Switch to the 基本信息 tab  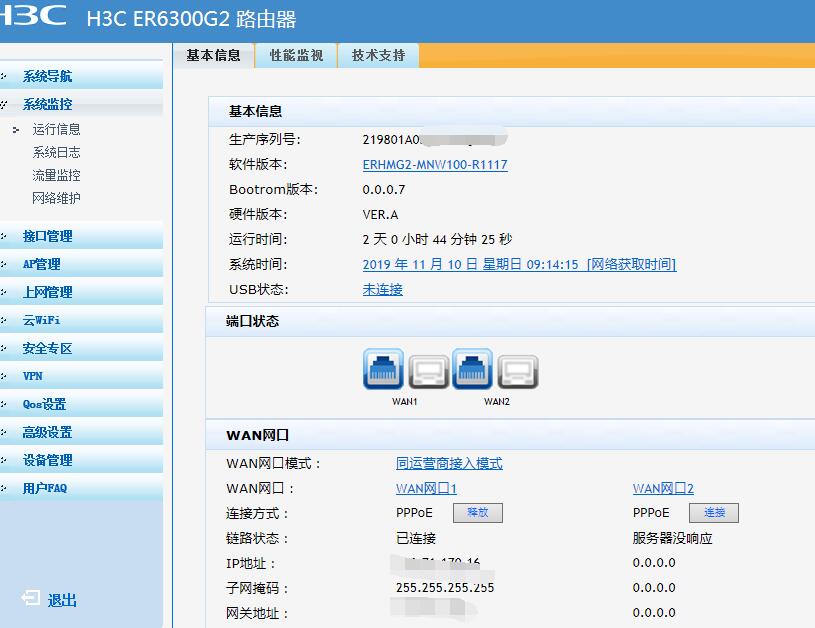(214, 56)
